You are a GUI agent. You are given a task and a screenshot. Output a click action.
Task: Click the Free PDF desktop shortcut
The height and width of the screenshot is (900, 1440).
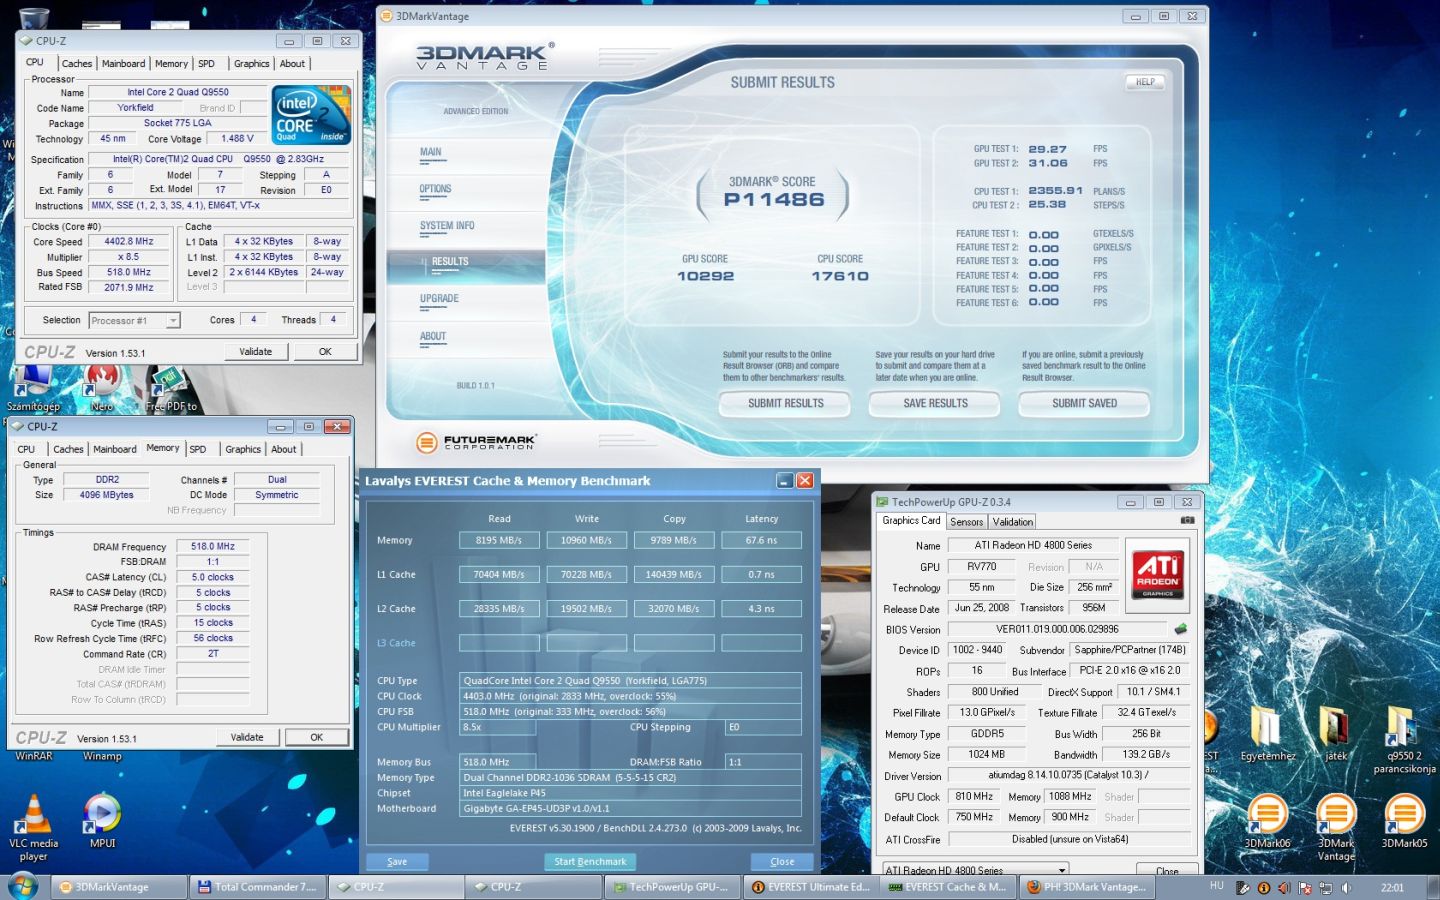171,388
